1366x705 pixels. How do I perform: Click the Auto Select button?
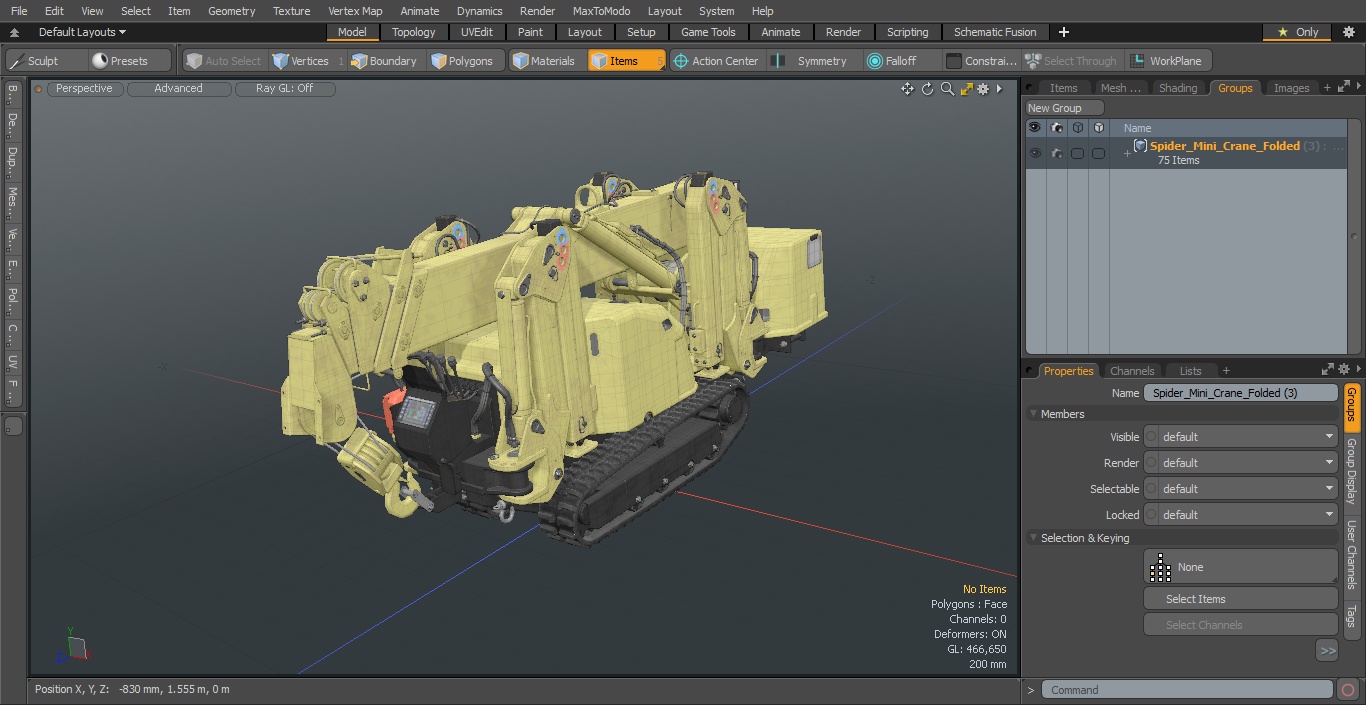(223, 61)
